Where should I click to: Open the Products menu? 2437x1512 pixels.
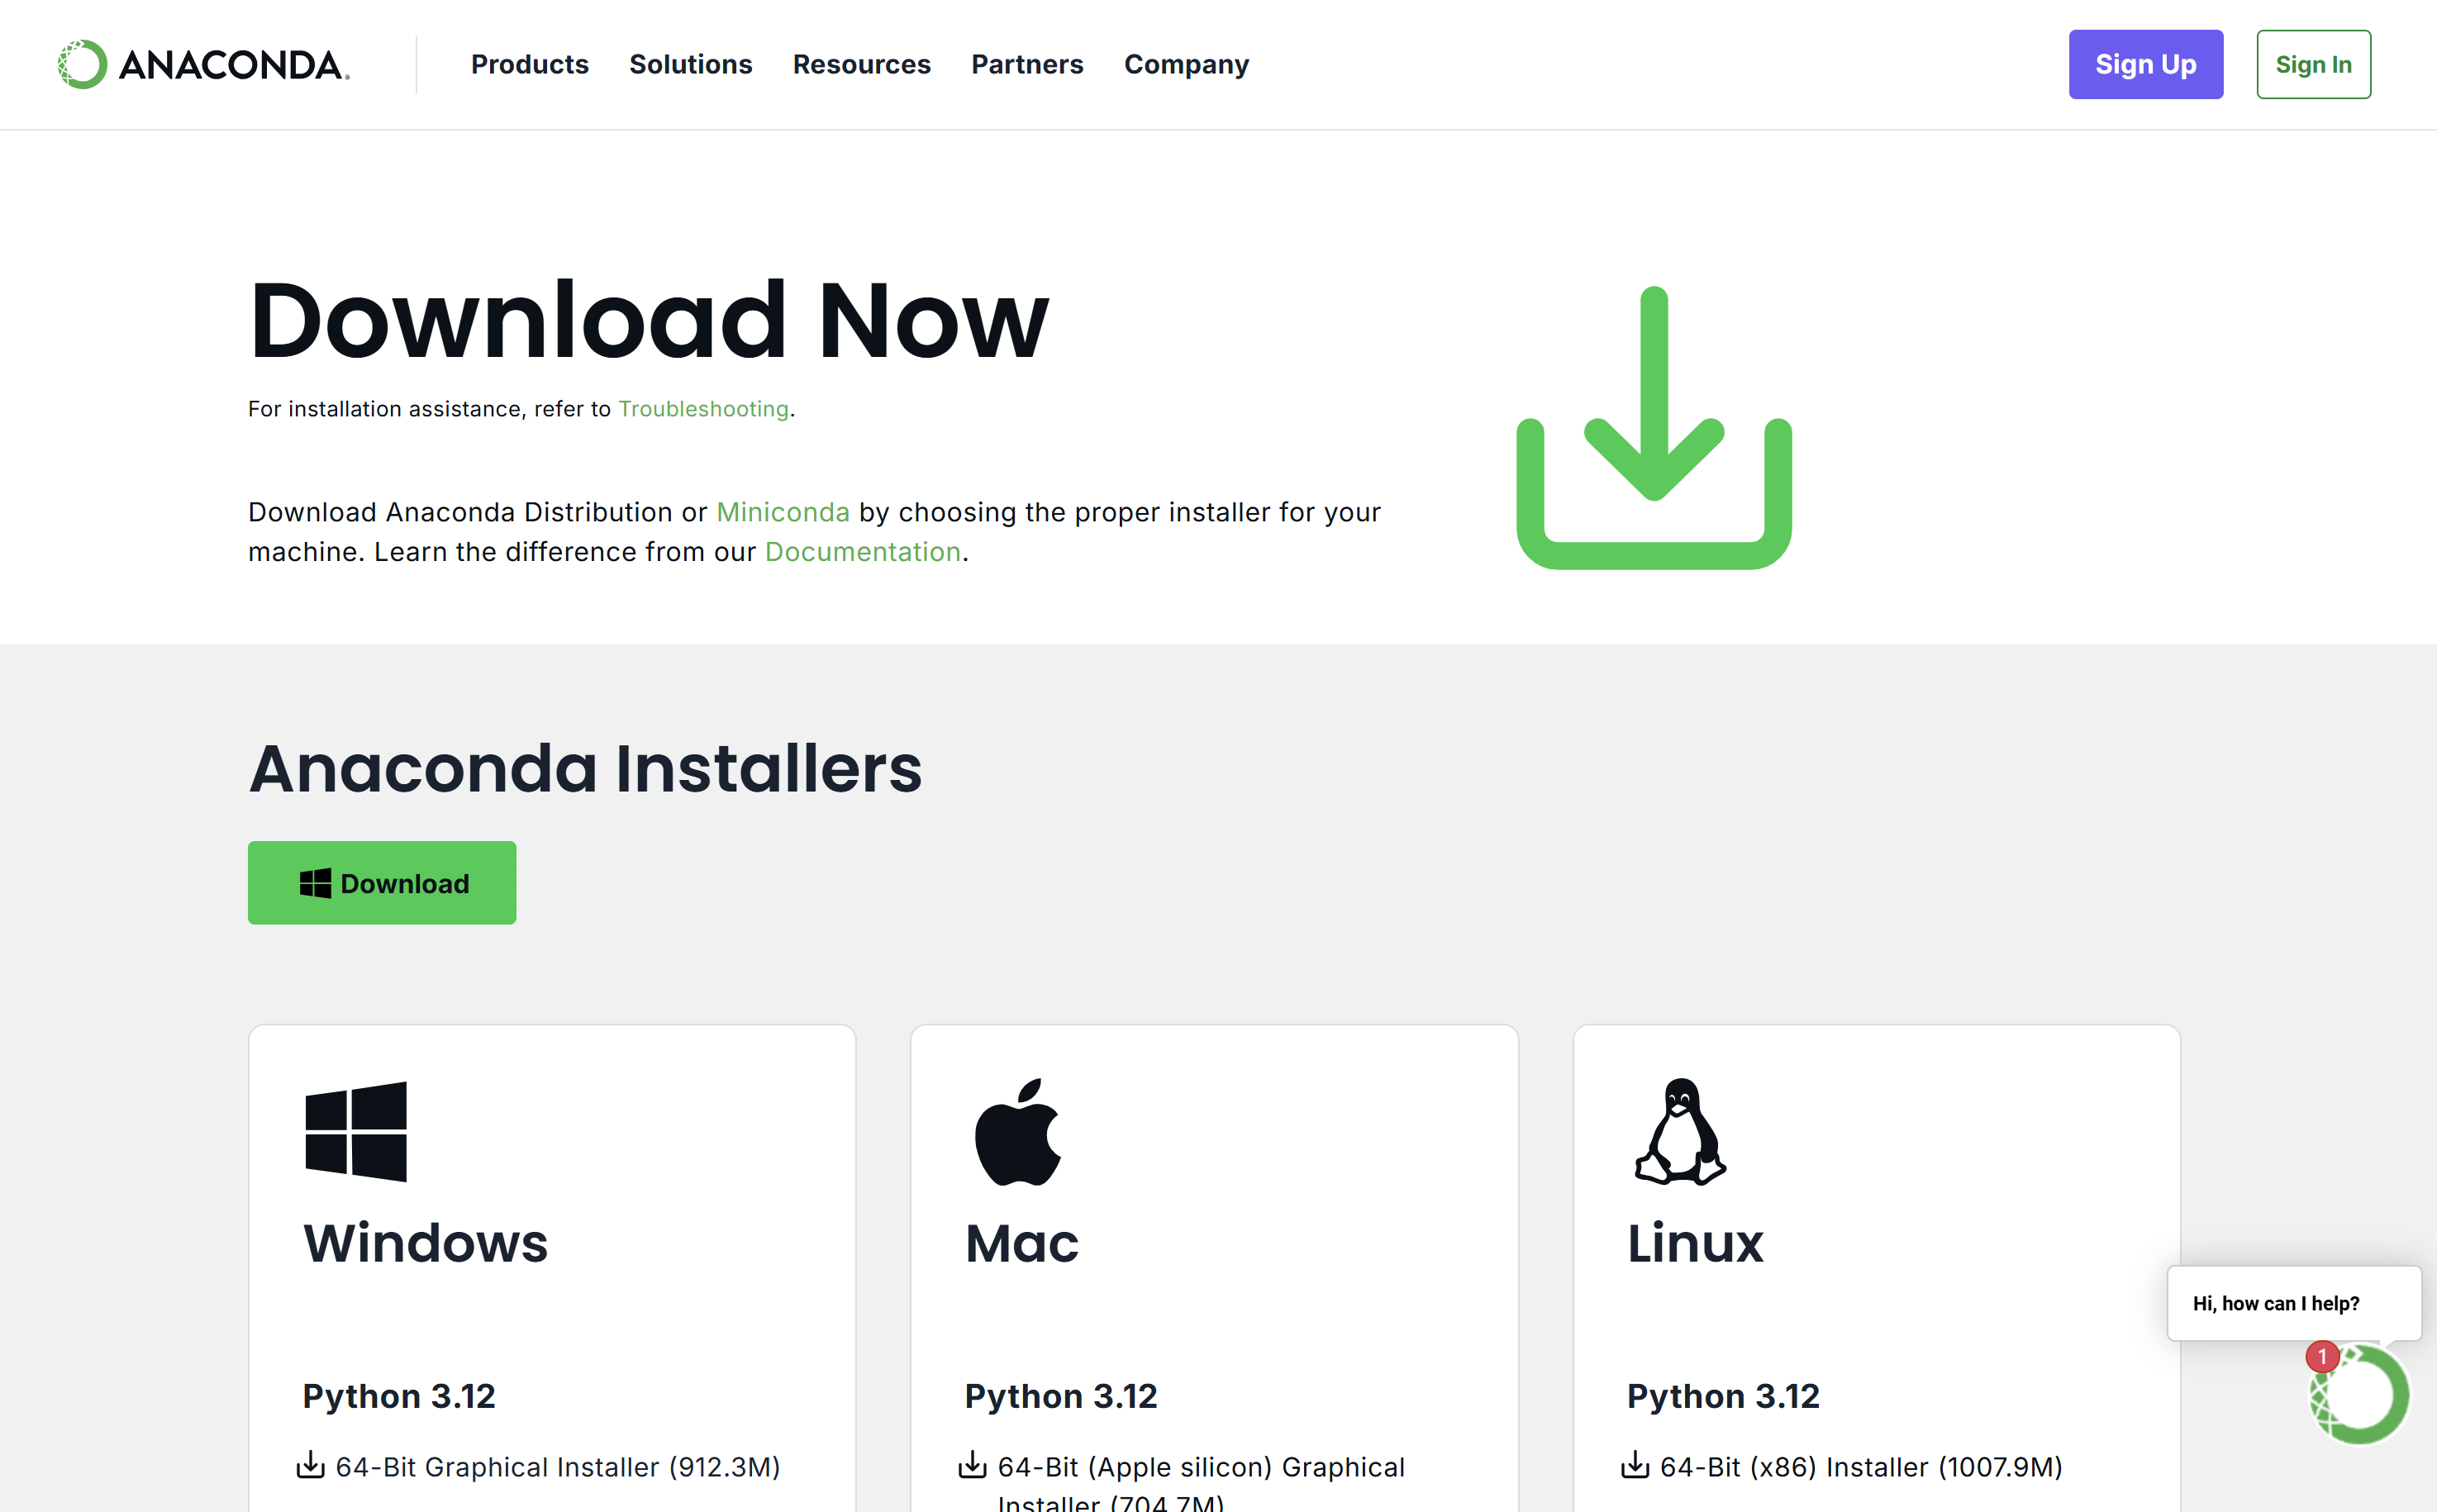click(x=529, y=65)
